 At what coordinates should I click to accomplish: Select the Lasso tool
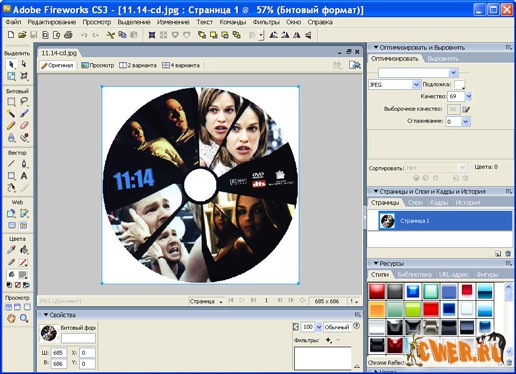click(24, 102)
